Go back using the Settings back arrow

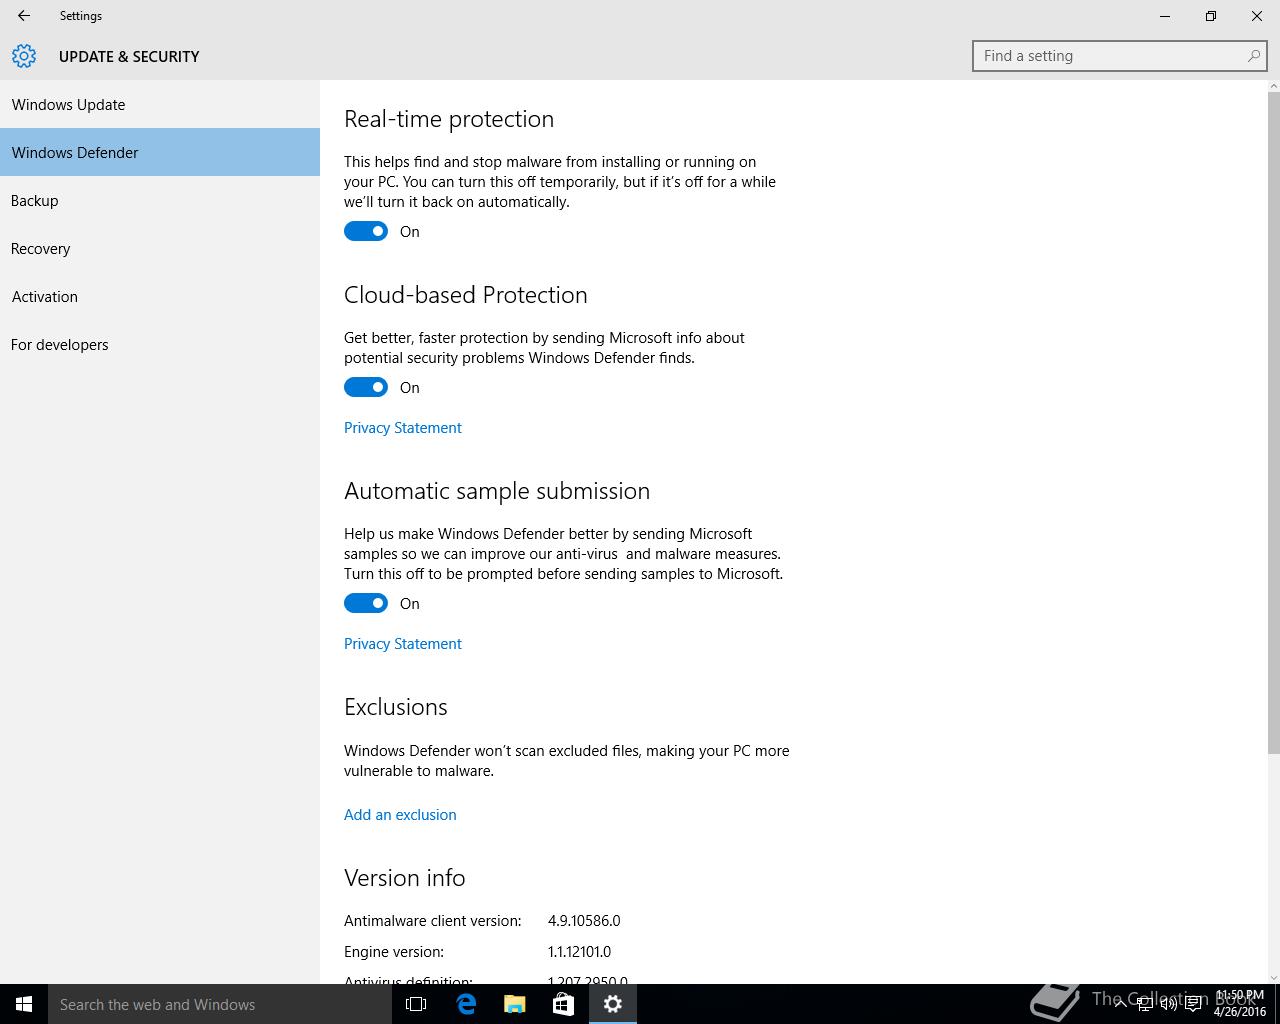click(24, 16)
